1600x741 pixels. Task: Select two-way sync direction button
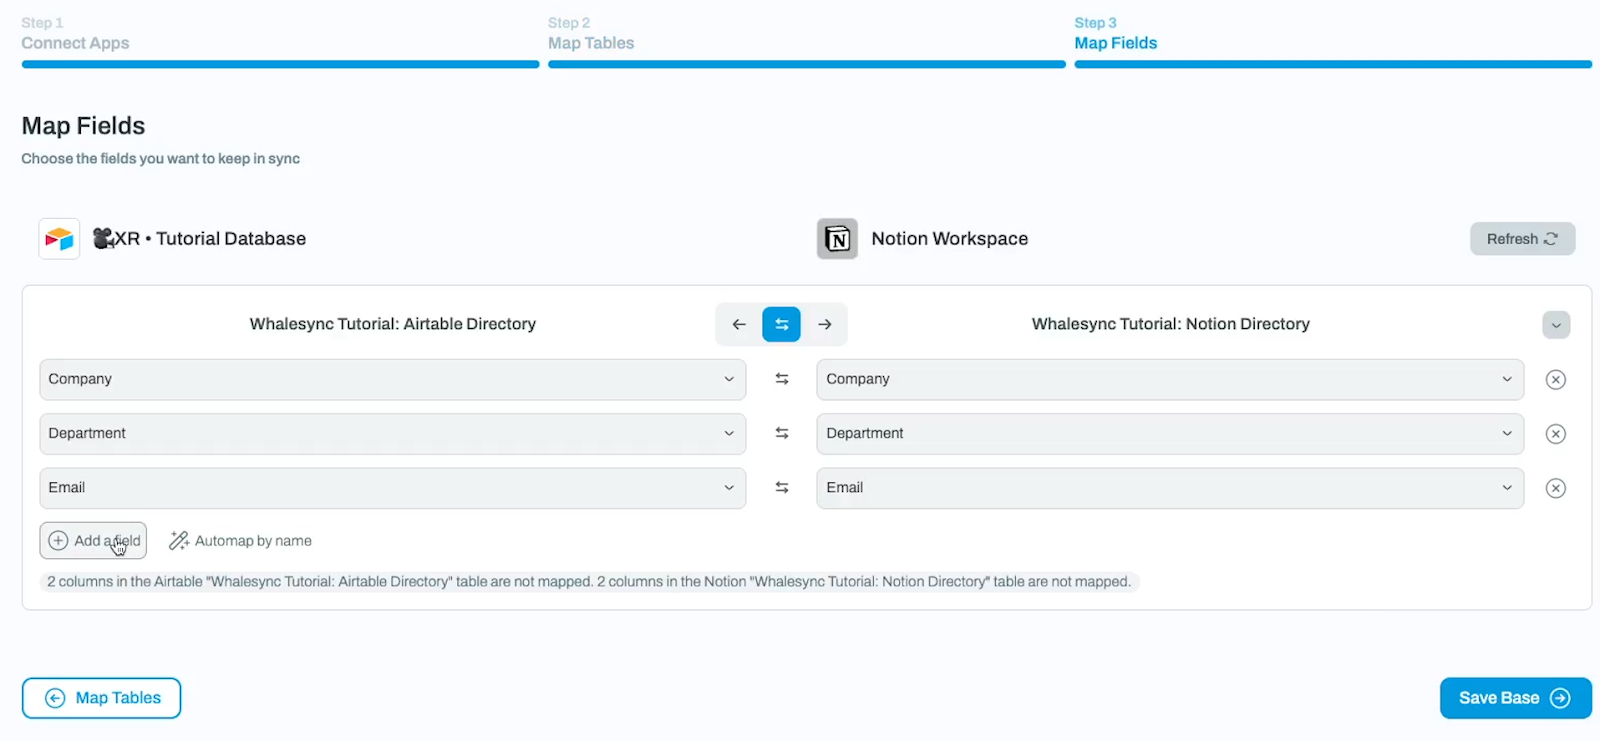coord(782,324)
